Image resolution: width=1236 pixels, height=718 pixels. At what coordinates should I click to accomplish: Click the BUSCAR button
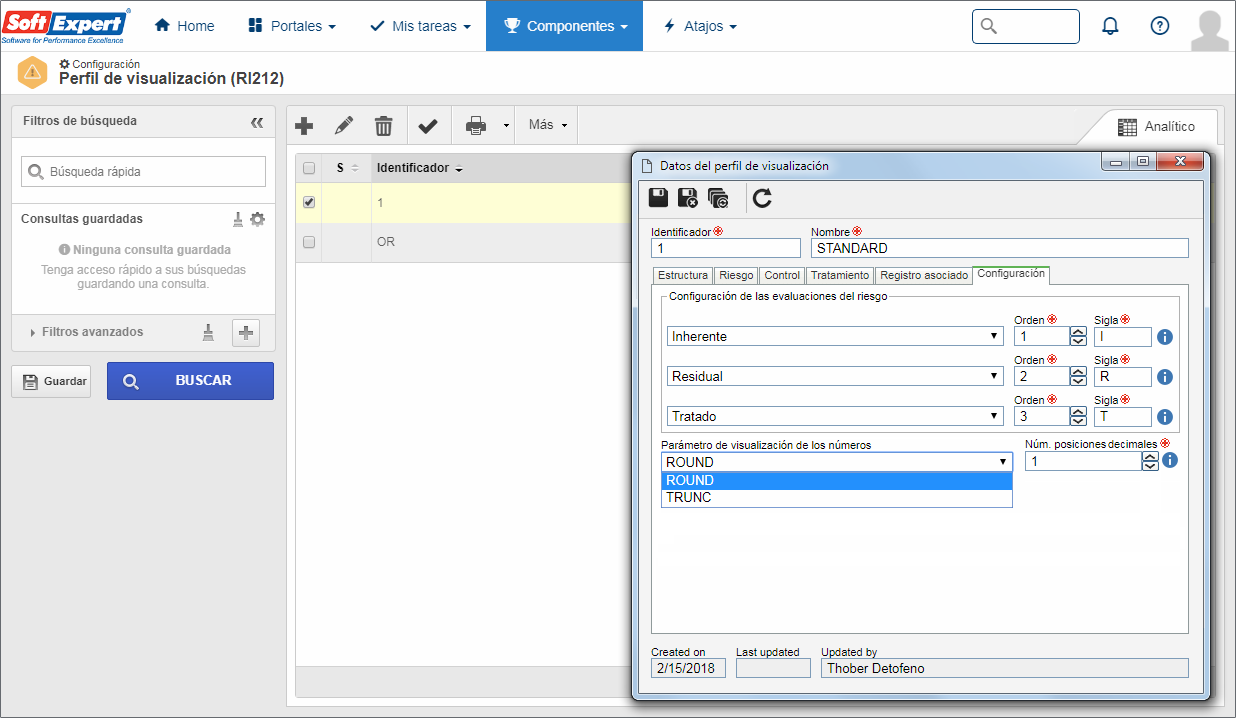pos(190,381)
